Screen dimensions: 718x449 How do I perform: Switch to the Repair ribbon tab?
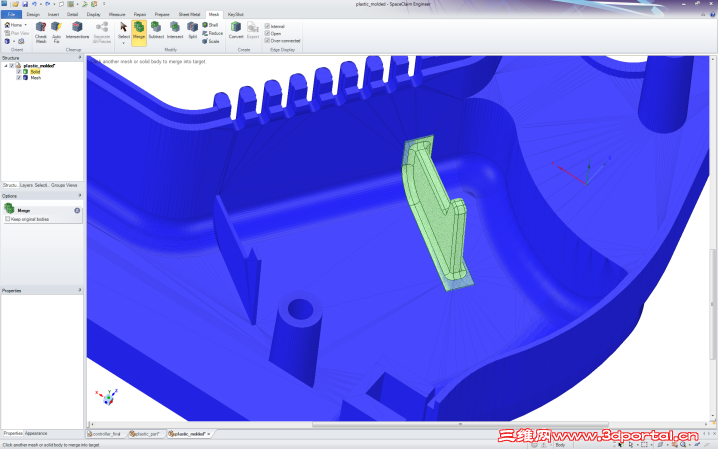[x=140, y=14]
